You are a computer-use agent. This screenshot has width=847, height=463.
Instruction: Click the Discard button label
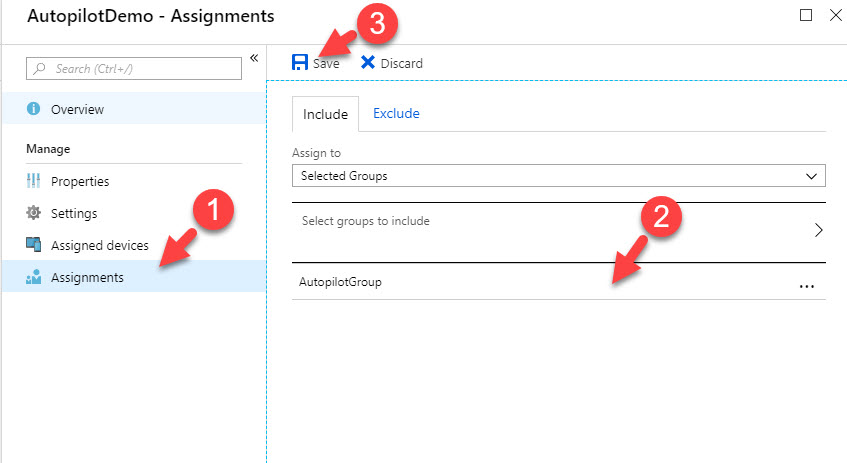coord(401,63)
